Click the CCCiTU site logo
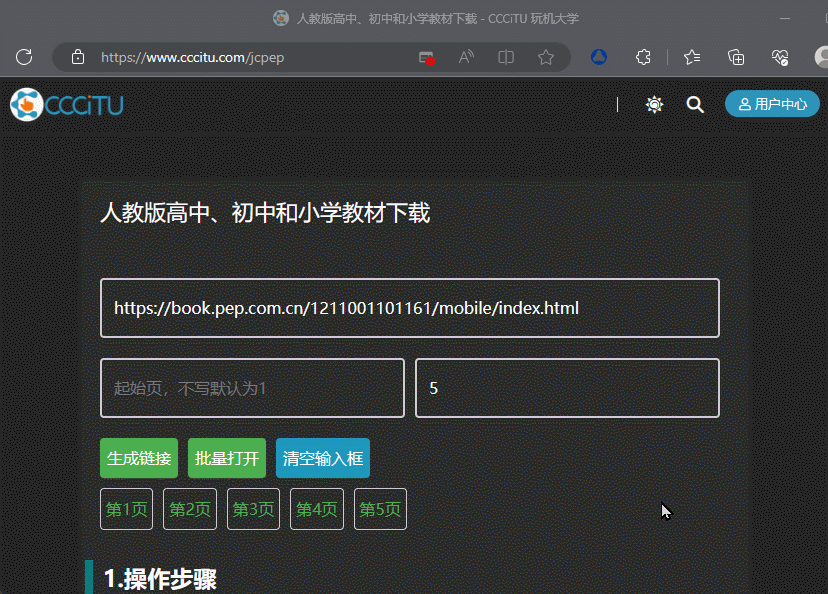 pos(66,104)
